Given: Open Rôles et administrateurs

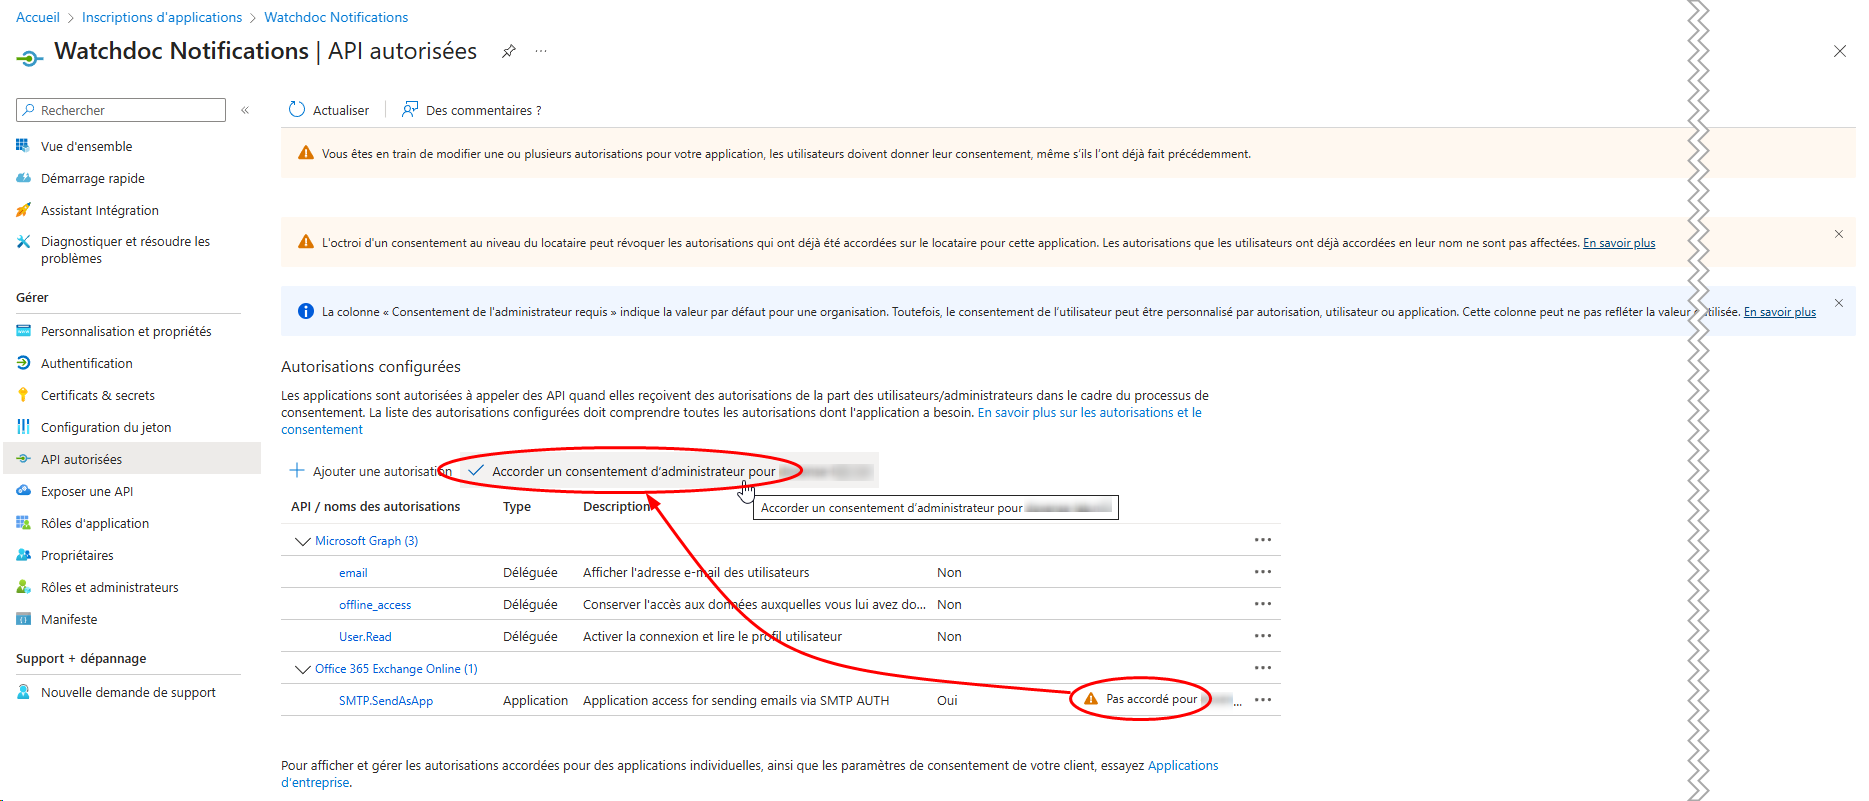Looking at the screenshot, I should tap(109, 587).
